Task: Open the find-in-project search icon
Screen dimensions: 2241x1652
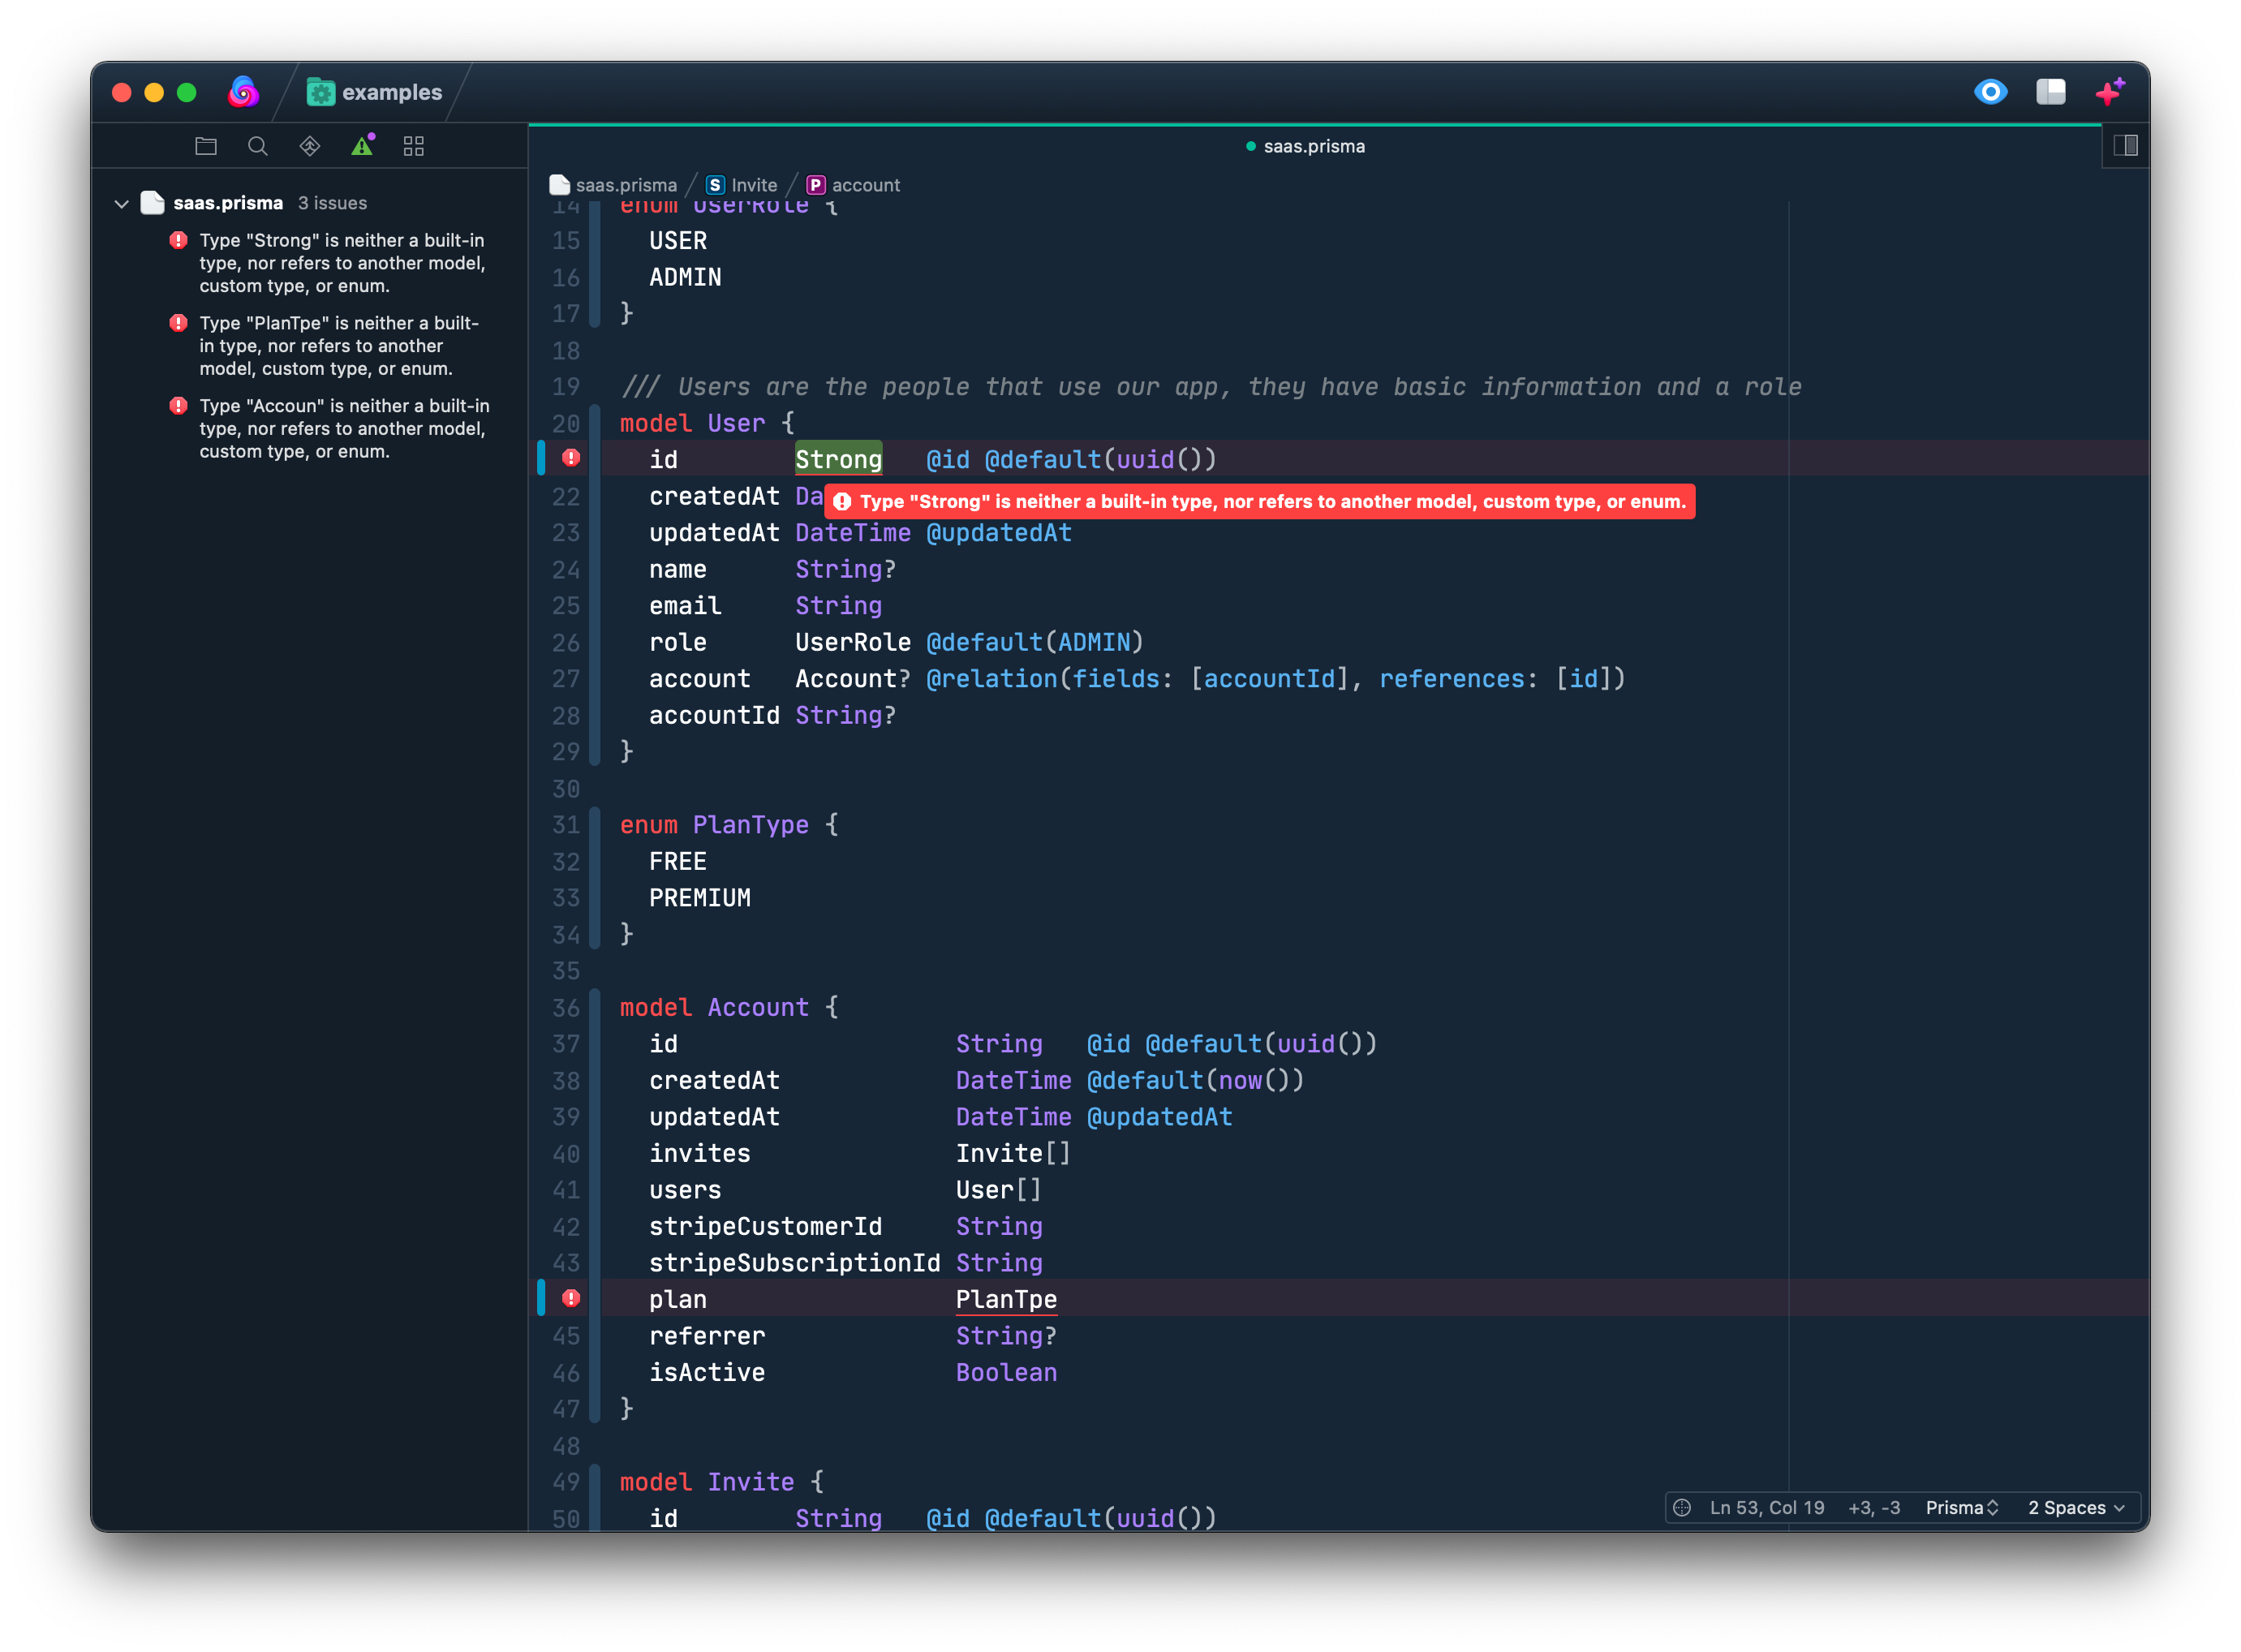Action: click(257, 146)
